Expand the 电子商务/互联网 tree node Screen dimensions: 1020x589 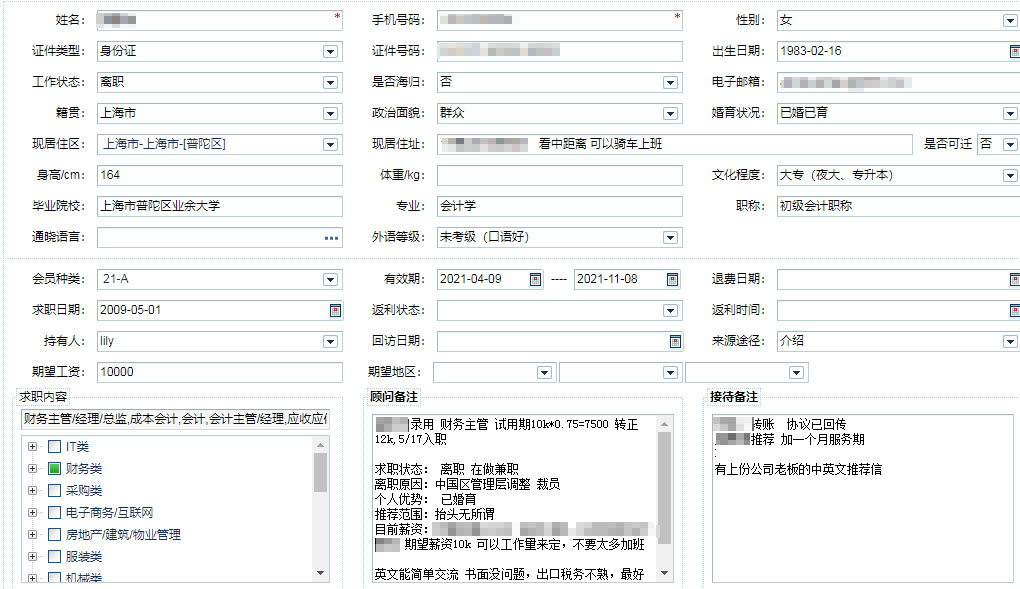(x=33, y=513)
